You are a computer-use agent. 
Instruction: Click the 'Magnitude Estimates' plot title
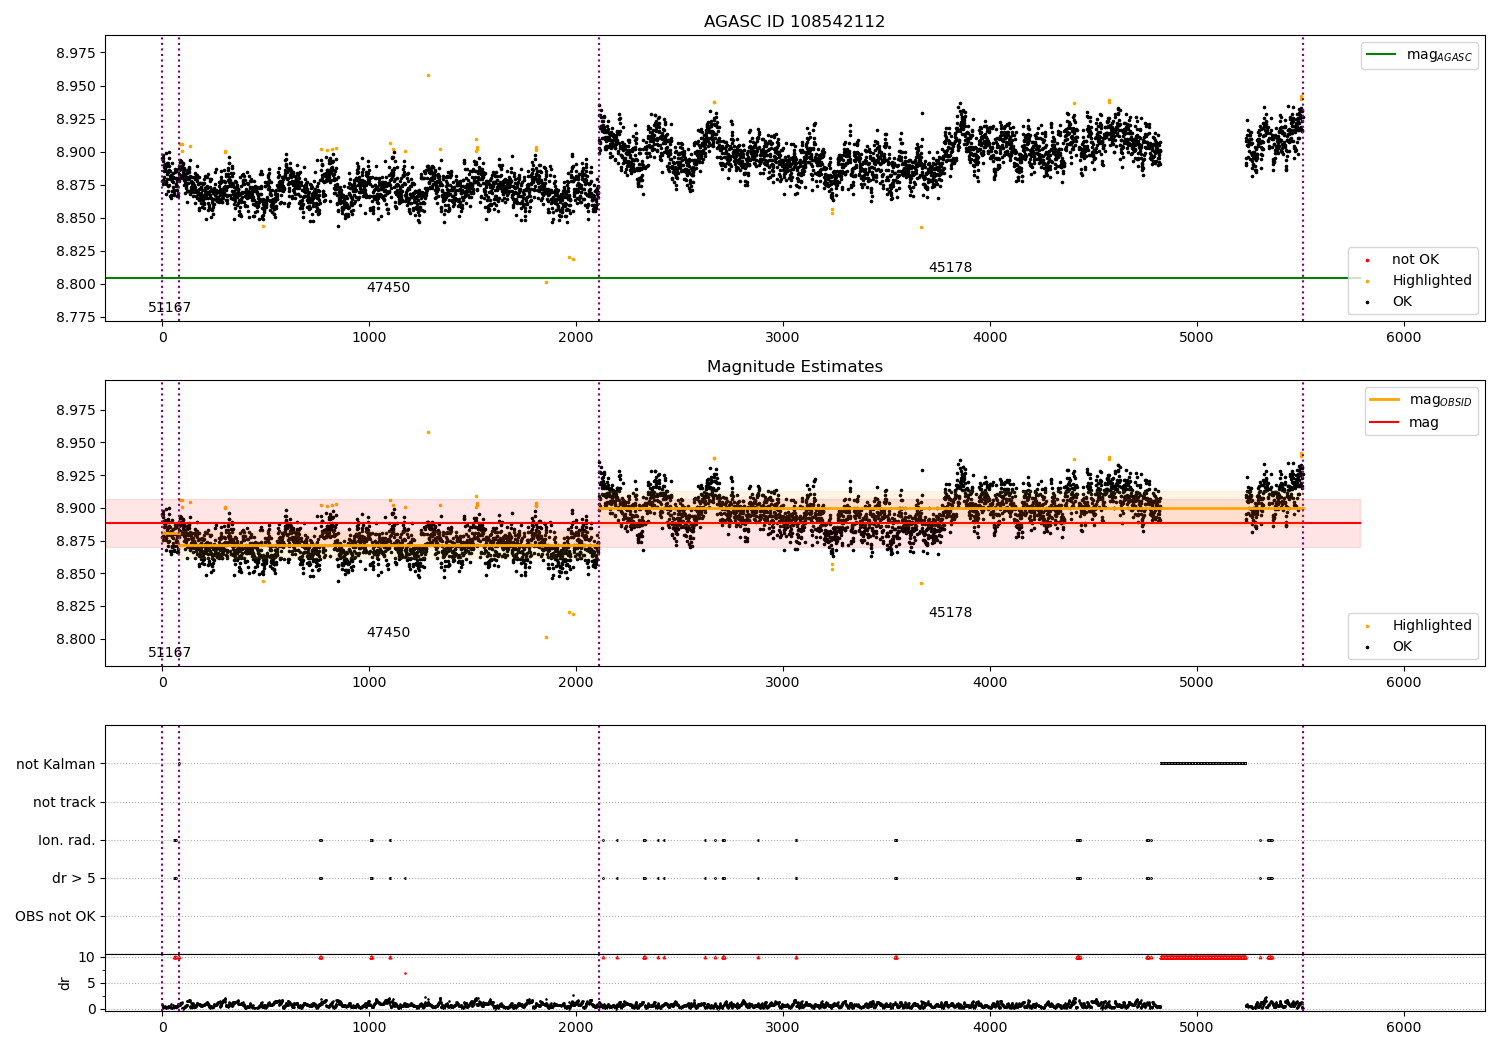coord(794,367)
